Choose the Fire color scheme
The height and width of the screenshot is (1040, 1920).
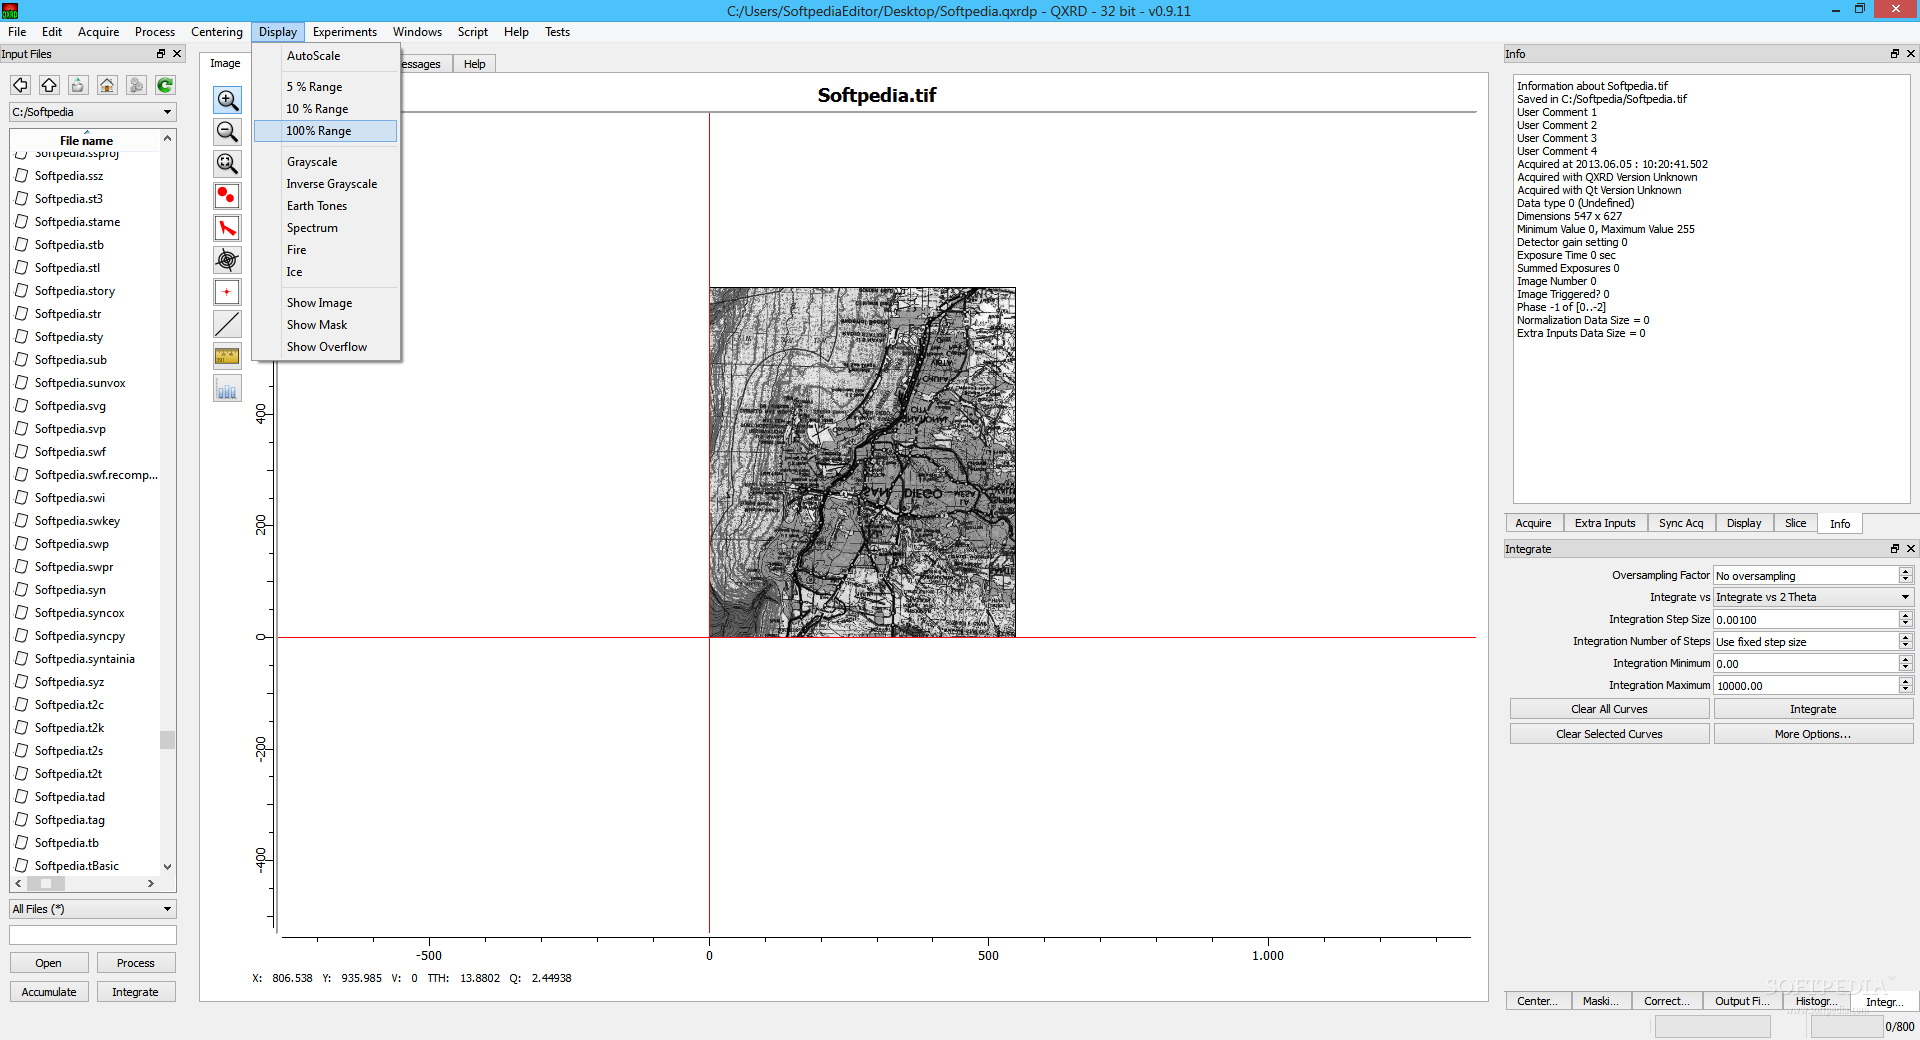pyautogui.click(x=326, y=250)
